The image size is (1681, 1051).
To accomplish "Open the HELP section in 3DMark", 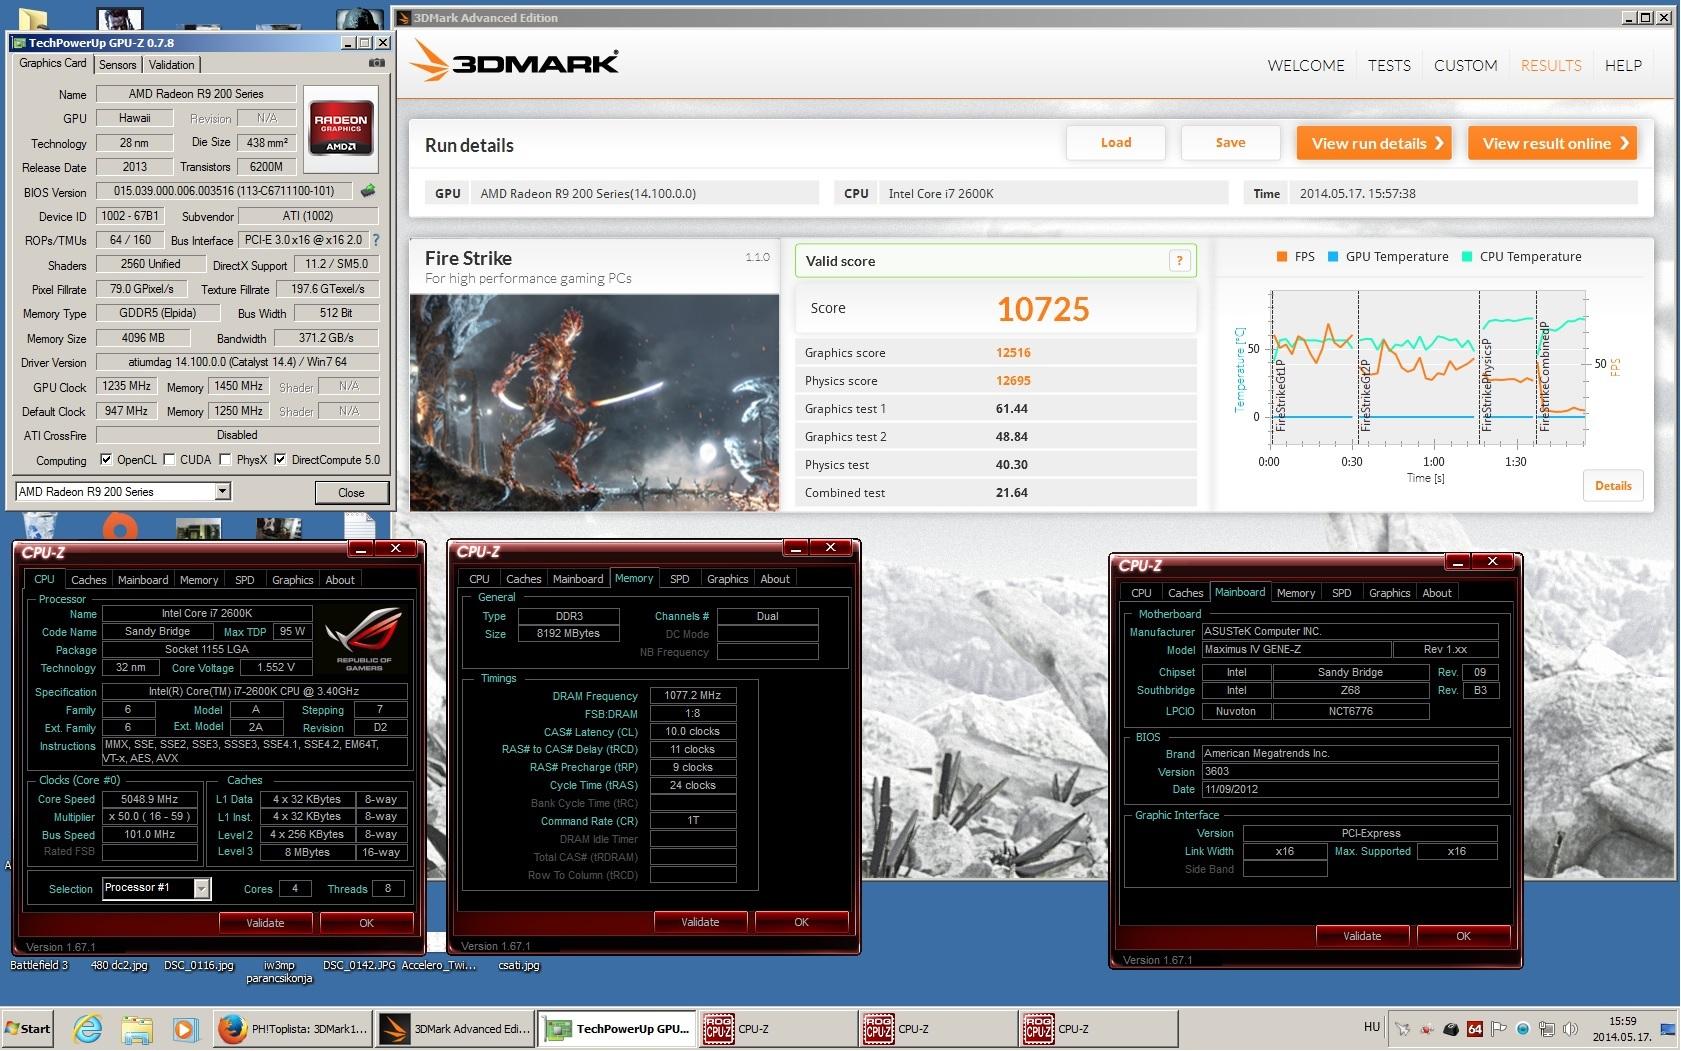I will click(1623, 65).
